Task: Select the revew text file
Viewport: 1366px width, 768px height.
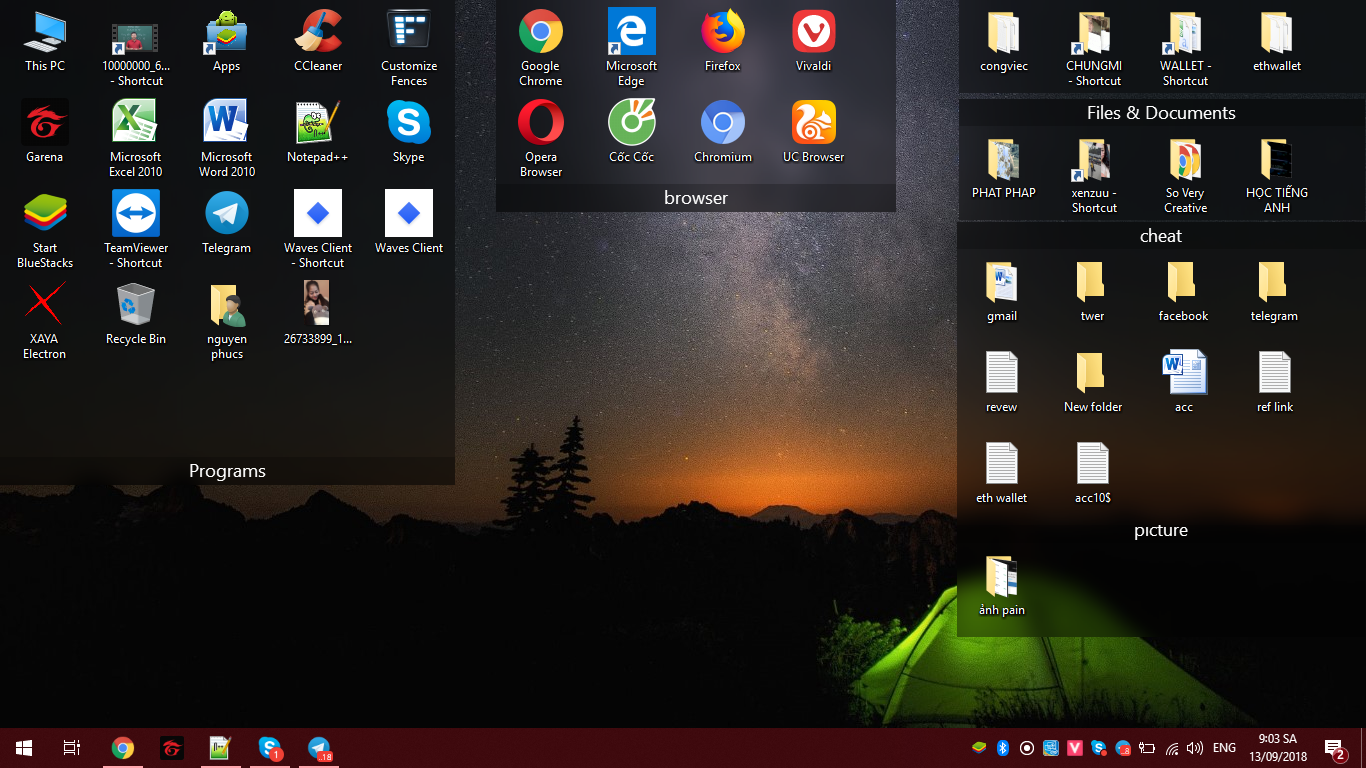Action: (x=1002, y=382)
